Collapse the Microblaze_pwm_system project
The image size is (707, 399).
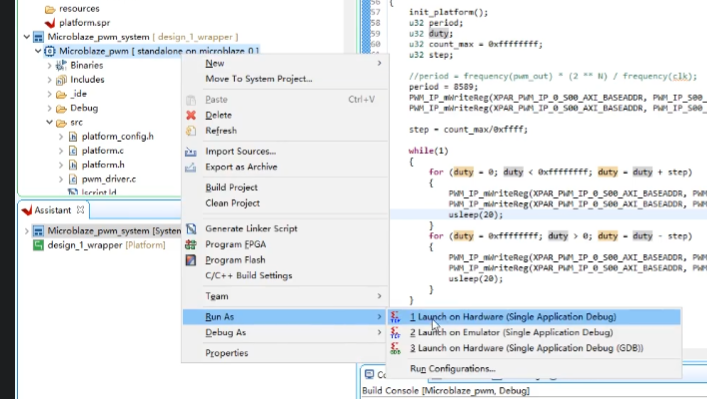coord(27,37)
